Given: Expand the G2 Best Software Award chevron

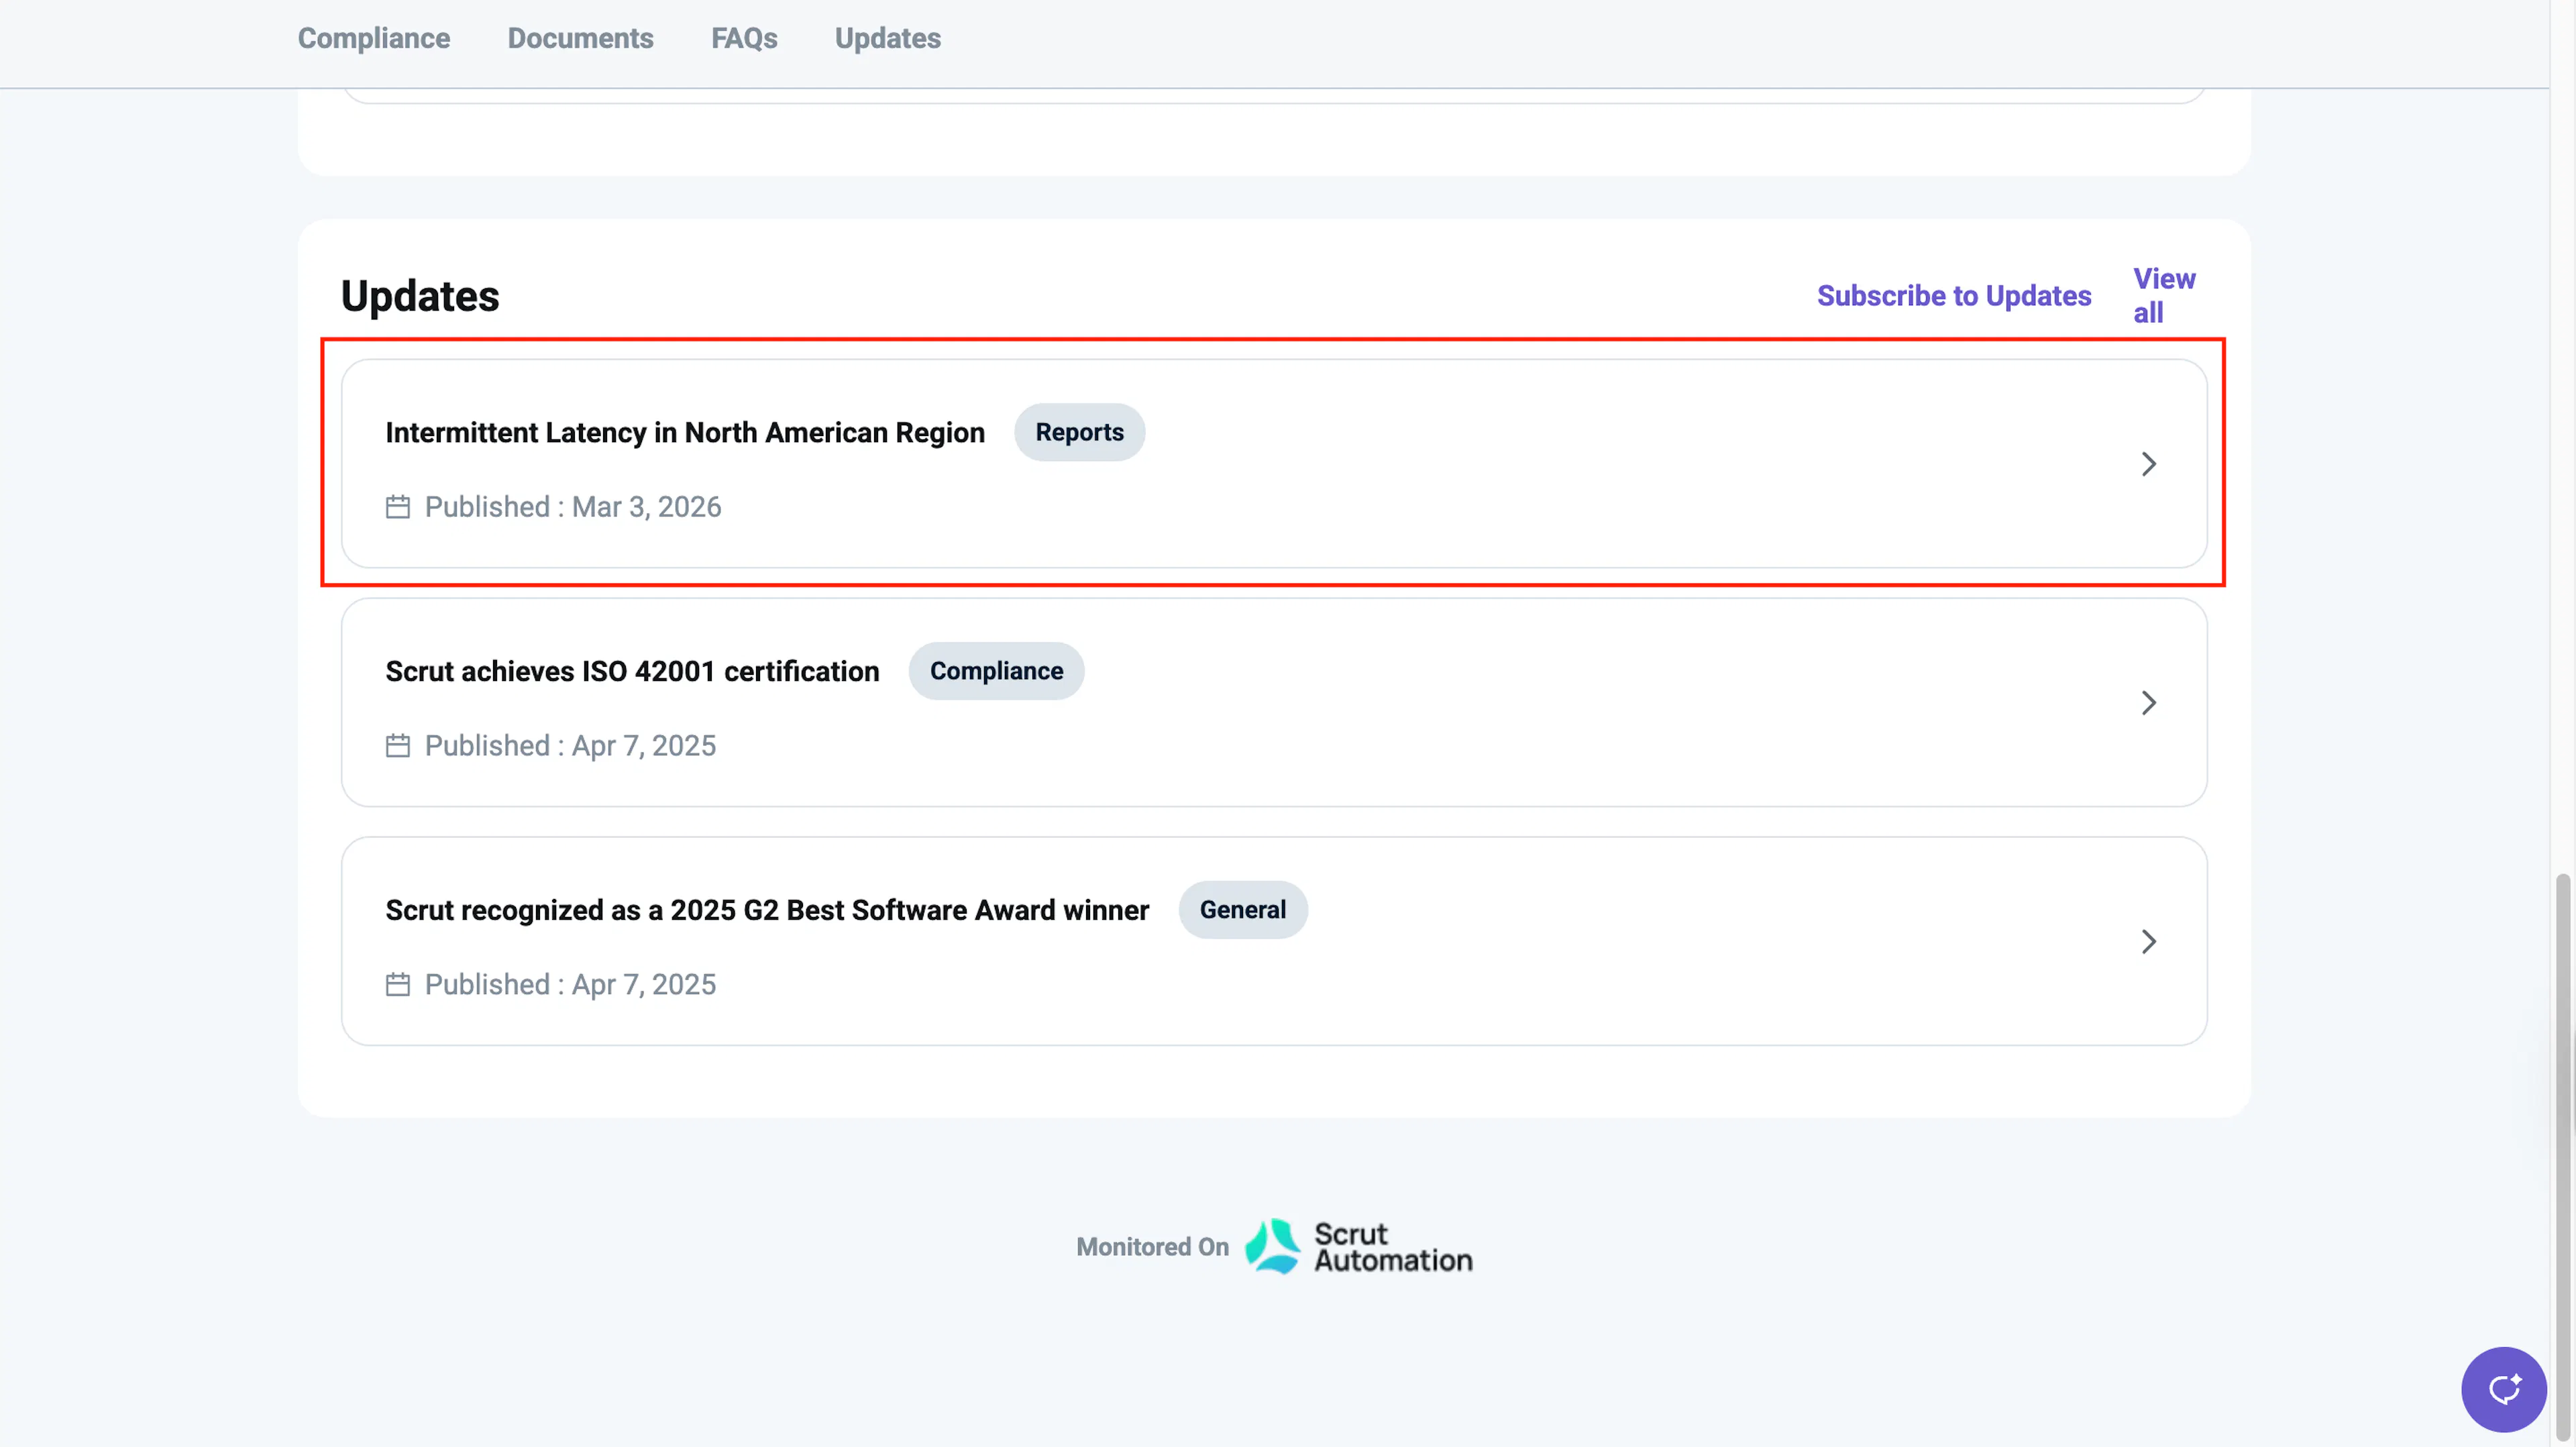Looking at the screenshot, I should (2148, 942).
